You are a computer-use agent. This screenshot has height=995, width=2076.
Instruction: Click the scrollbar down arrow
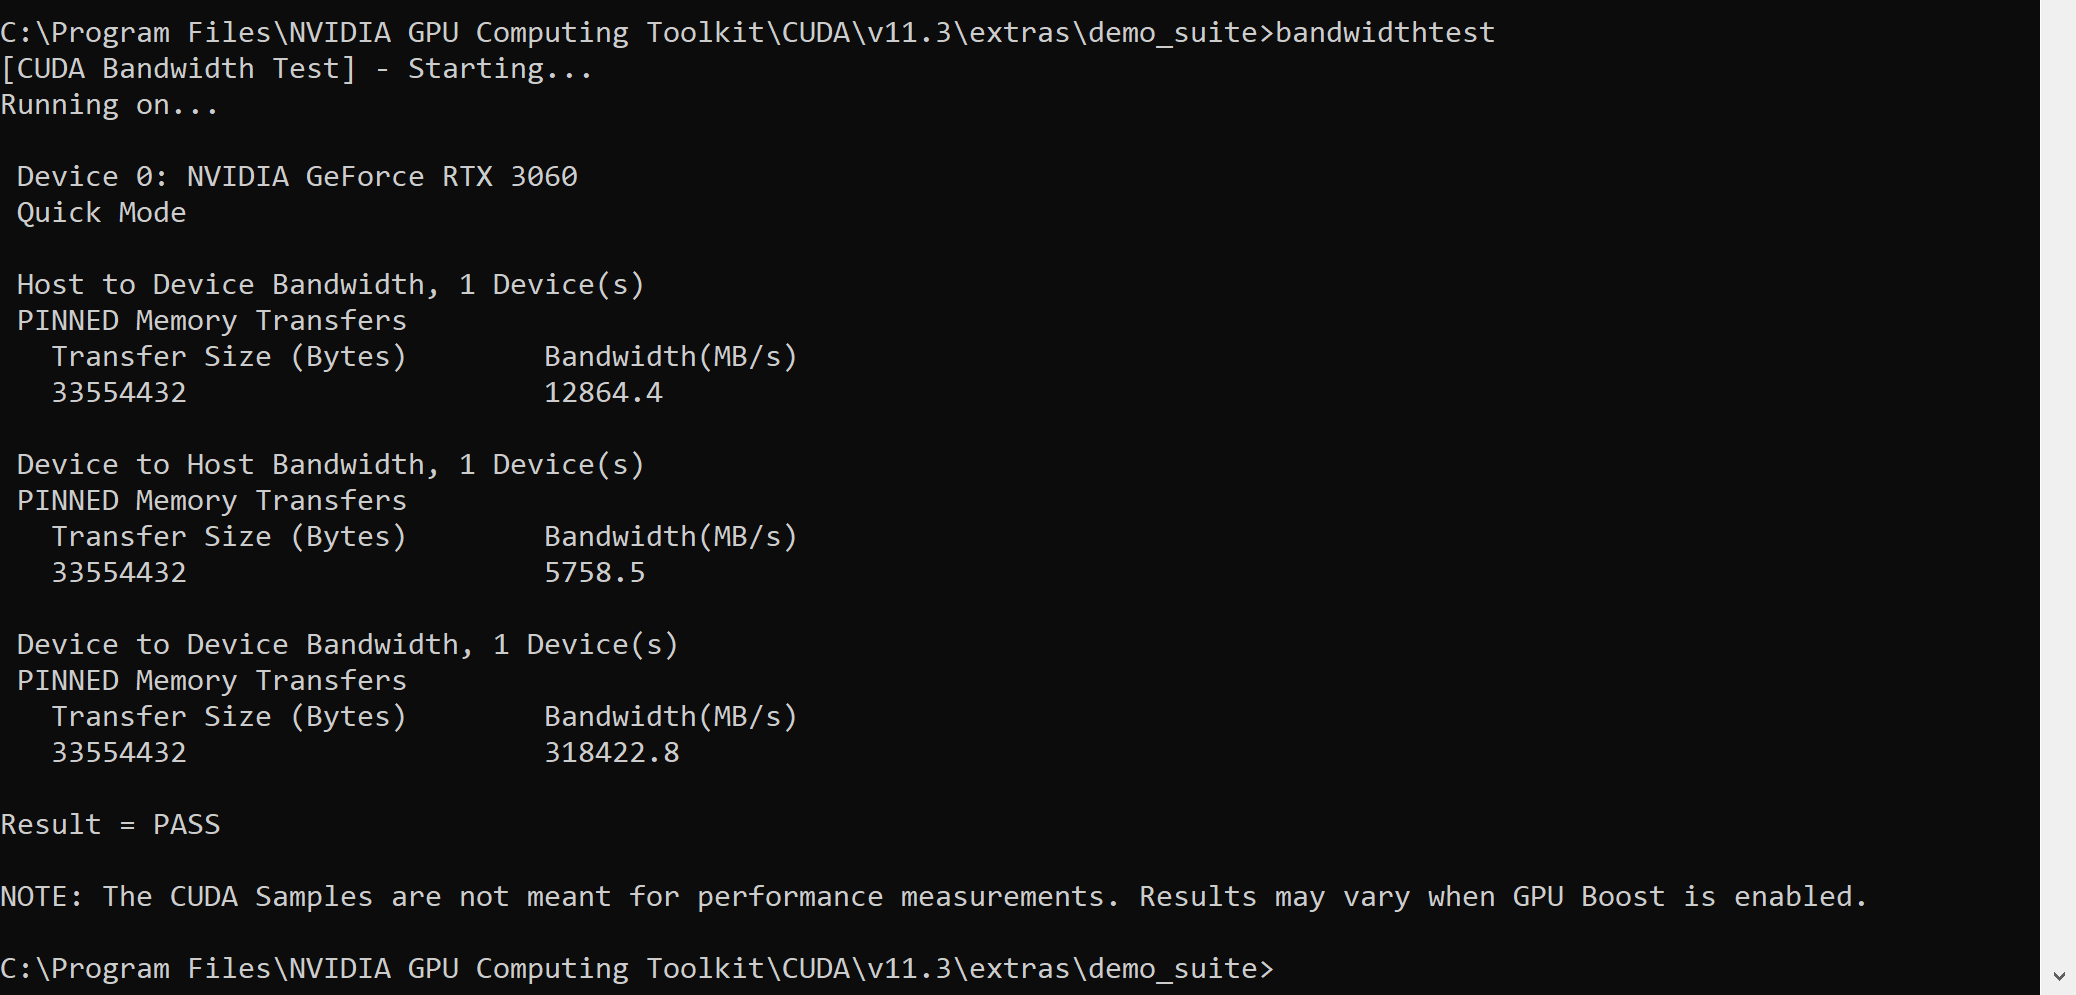coord(2058,976)
